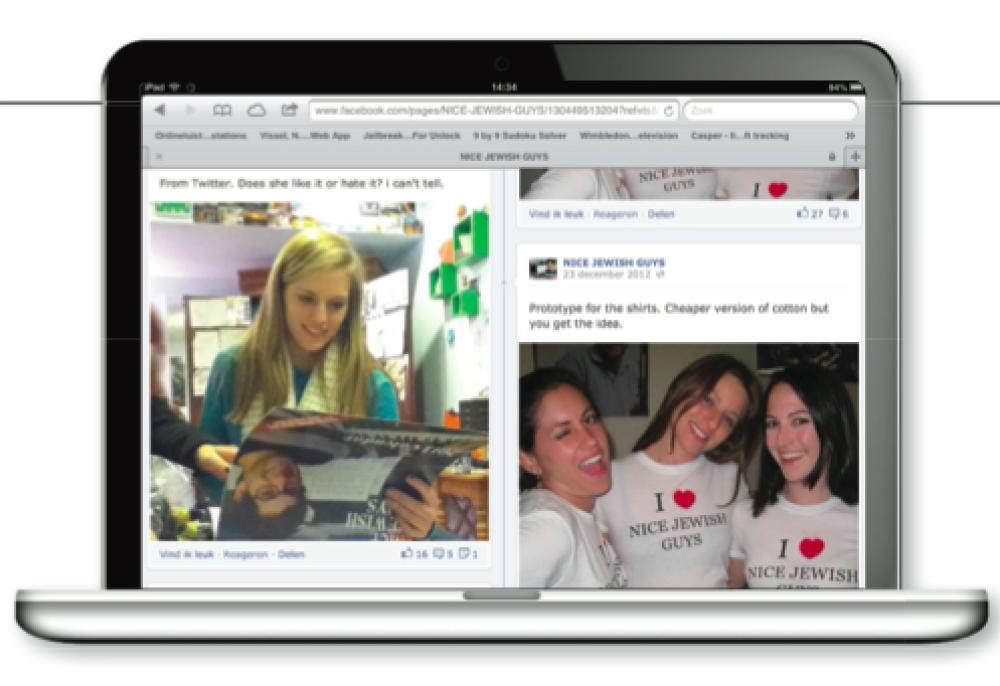Show more bookmarks with the double chevron
Image resolution: width=1000 pixels, height=686 pixels.
coord(849,136)
